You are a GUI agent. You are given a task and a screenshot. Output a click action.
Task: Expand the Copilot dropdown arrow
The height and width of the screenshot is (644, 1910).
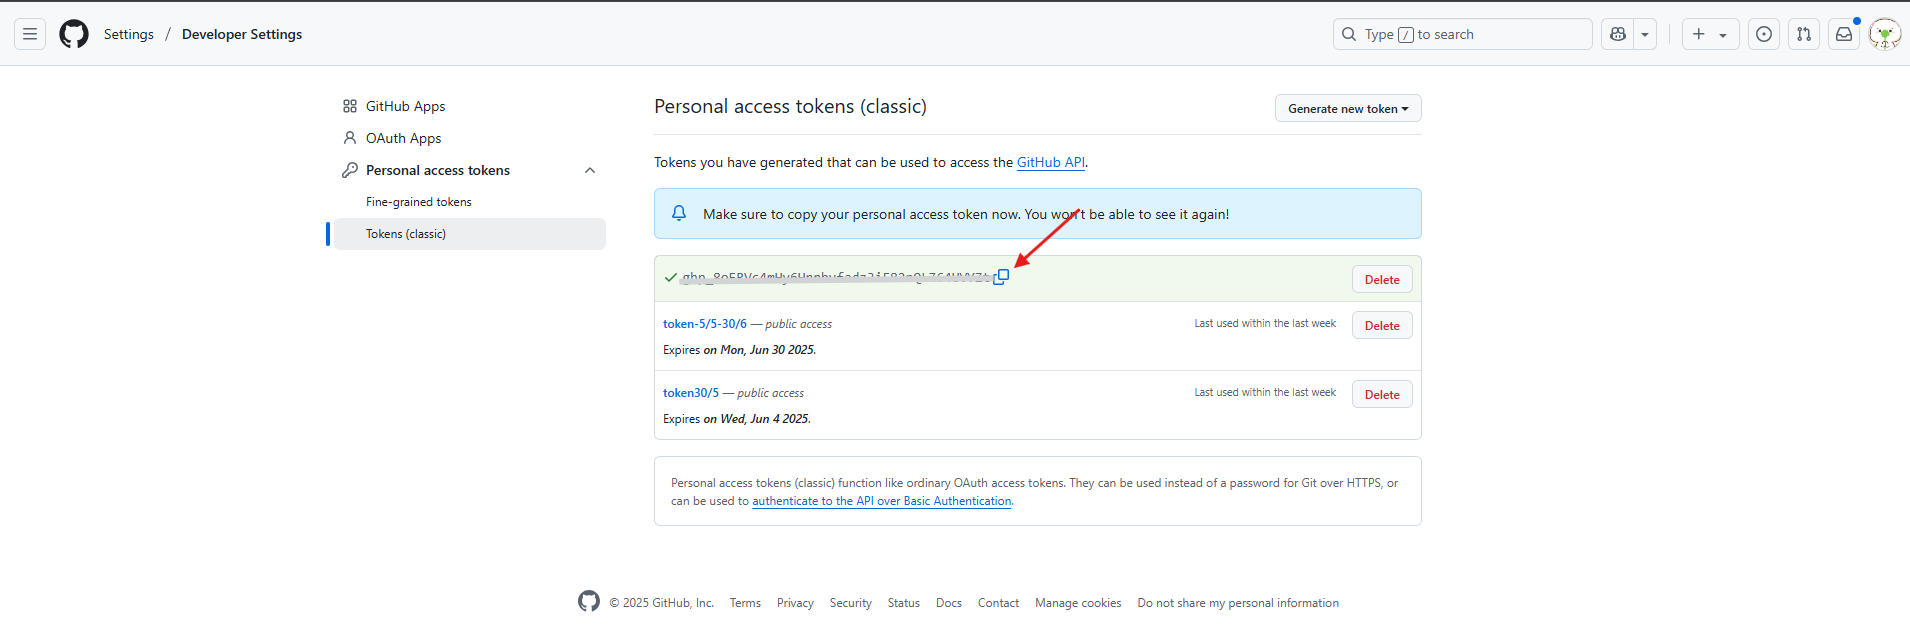coord(1645,34)
